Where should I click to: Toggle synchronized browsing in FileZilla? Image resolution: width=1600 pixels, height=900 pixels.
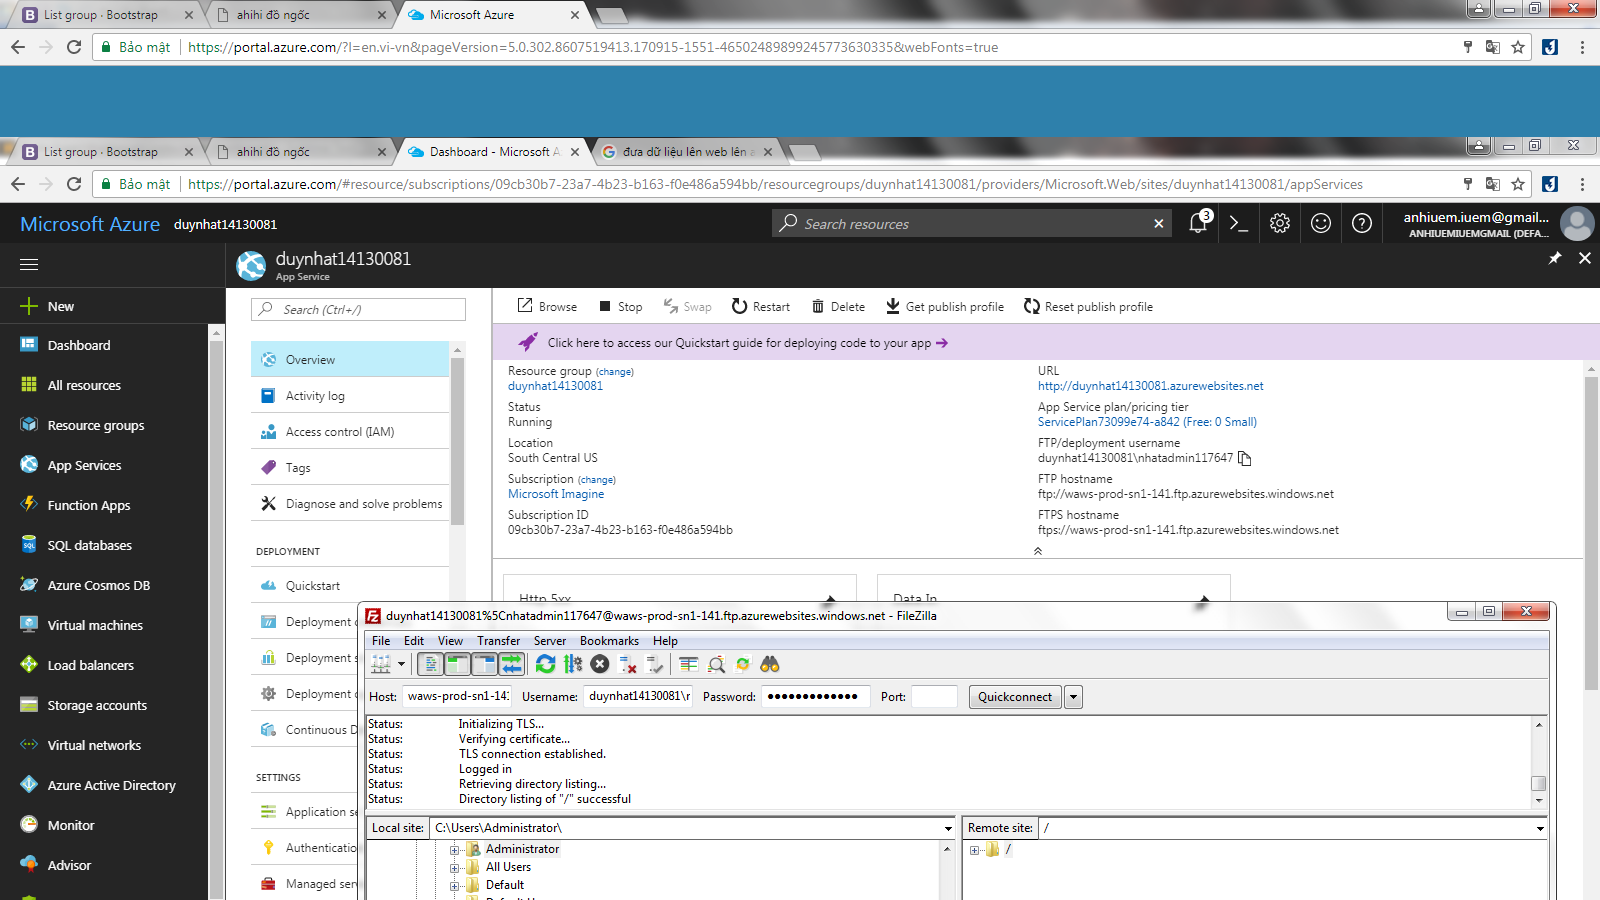coord(743,664)
